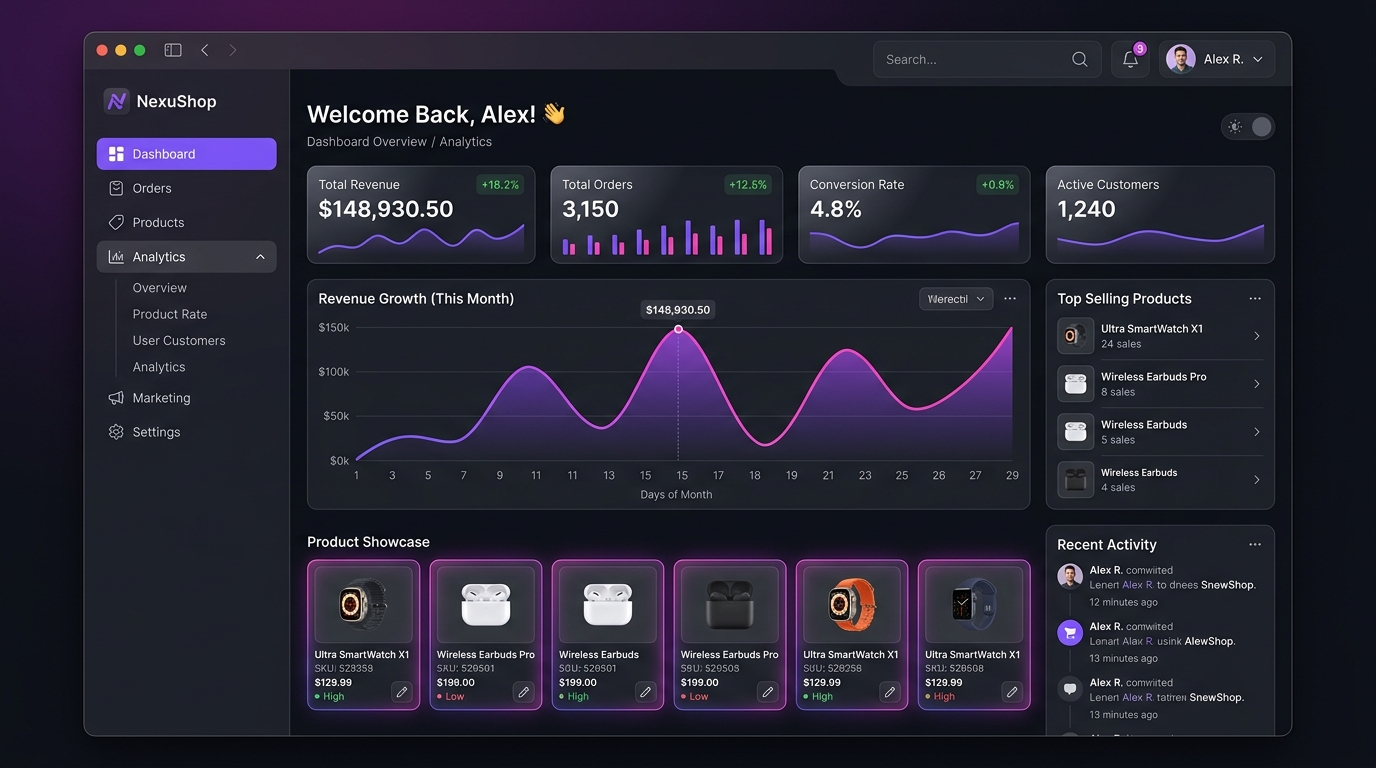
Task: Open the Recent Activity three-dot menu
Action: pyautogui.click(x=1255, y=545)
